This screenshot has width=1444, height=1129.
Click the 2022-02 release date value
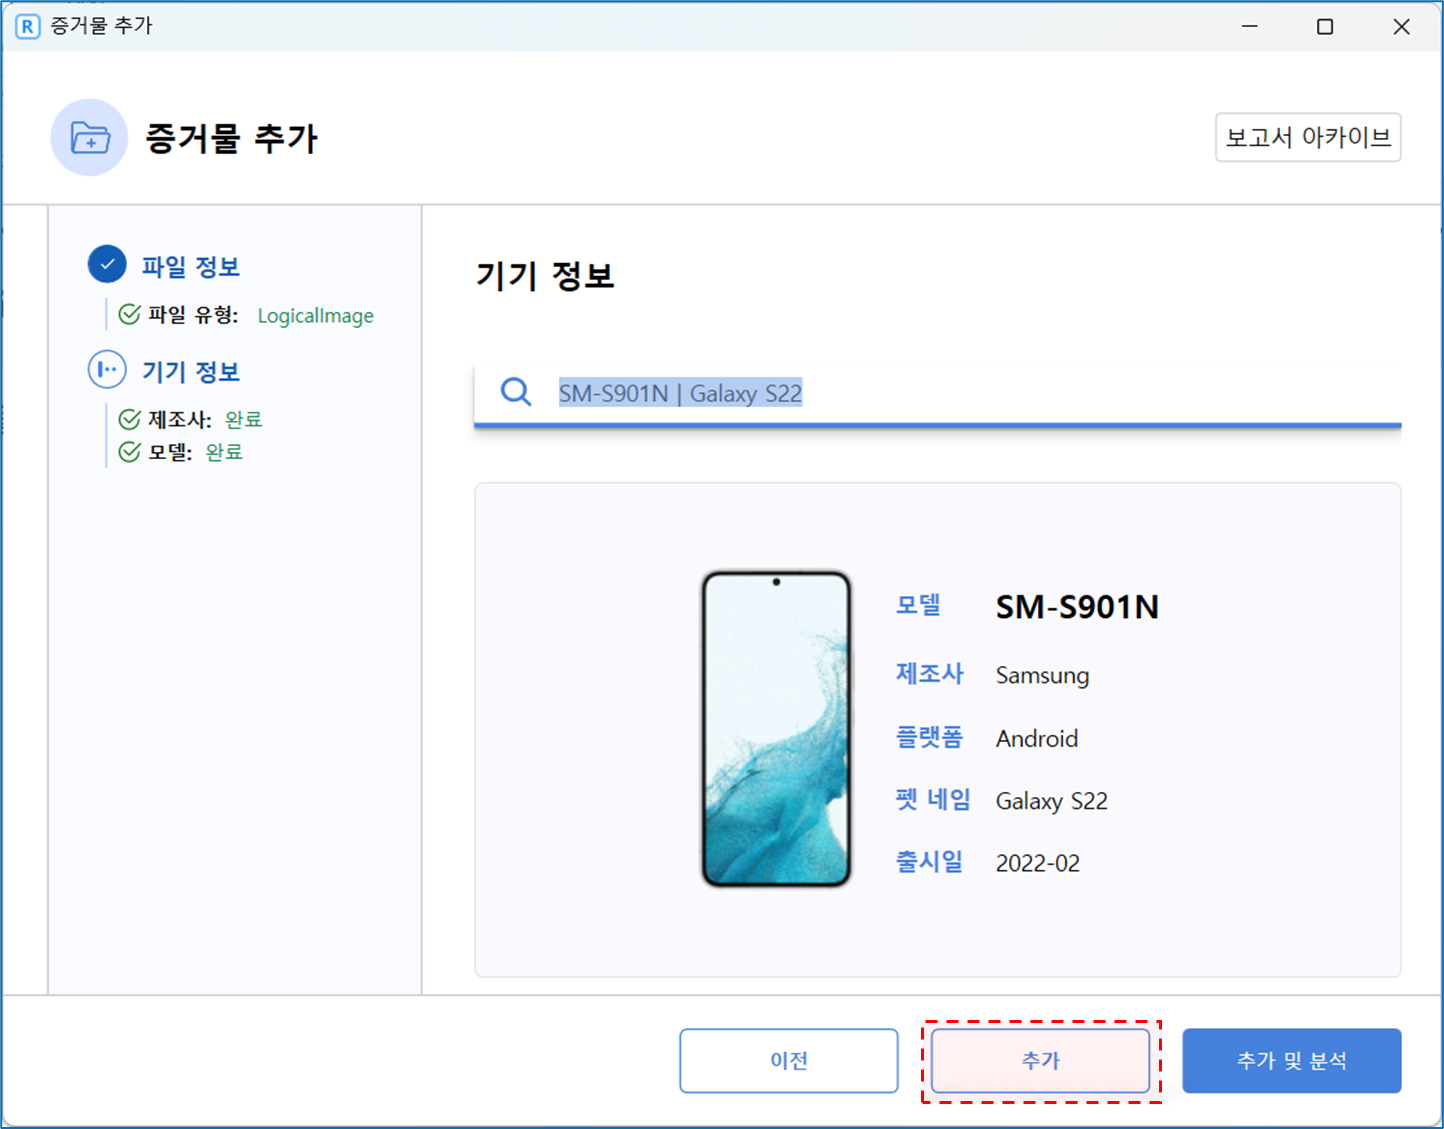(x=1038, y=863)
